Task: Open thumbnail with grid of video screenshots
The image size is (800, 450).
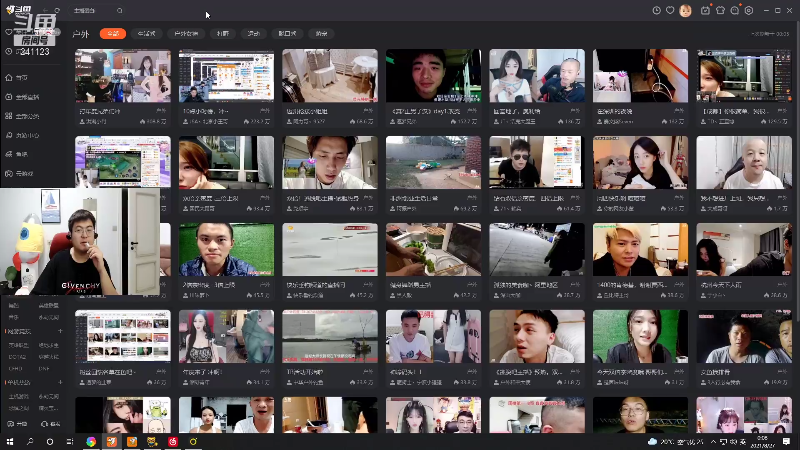Action: (x=123, y=337)
